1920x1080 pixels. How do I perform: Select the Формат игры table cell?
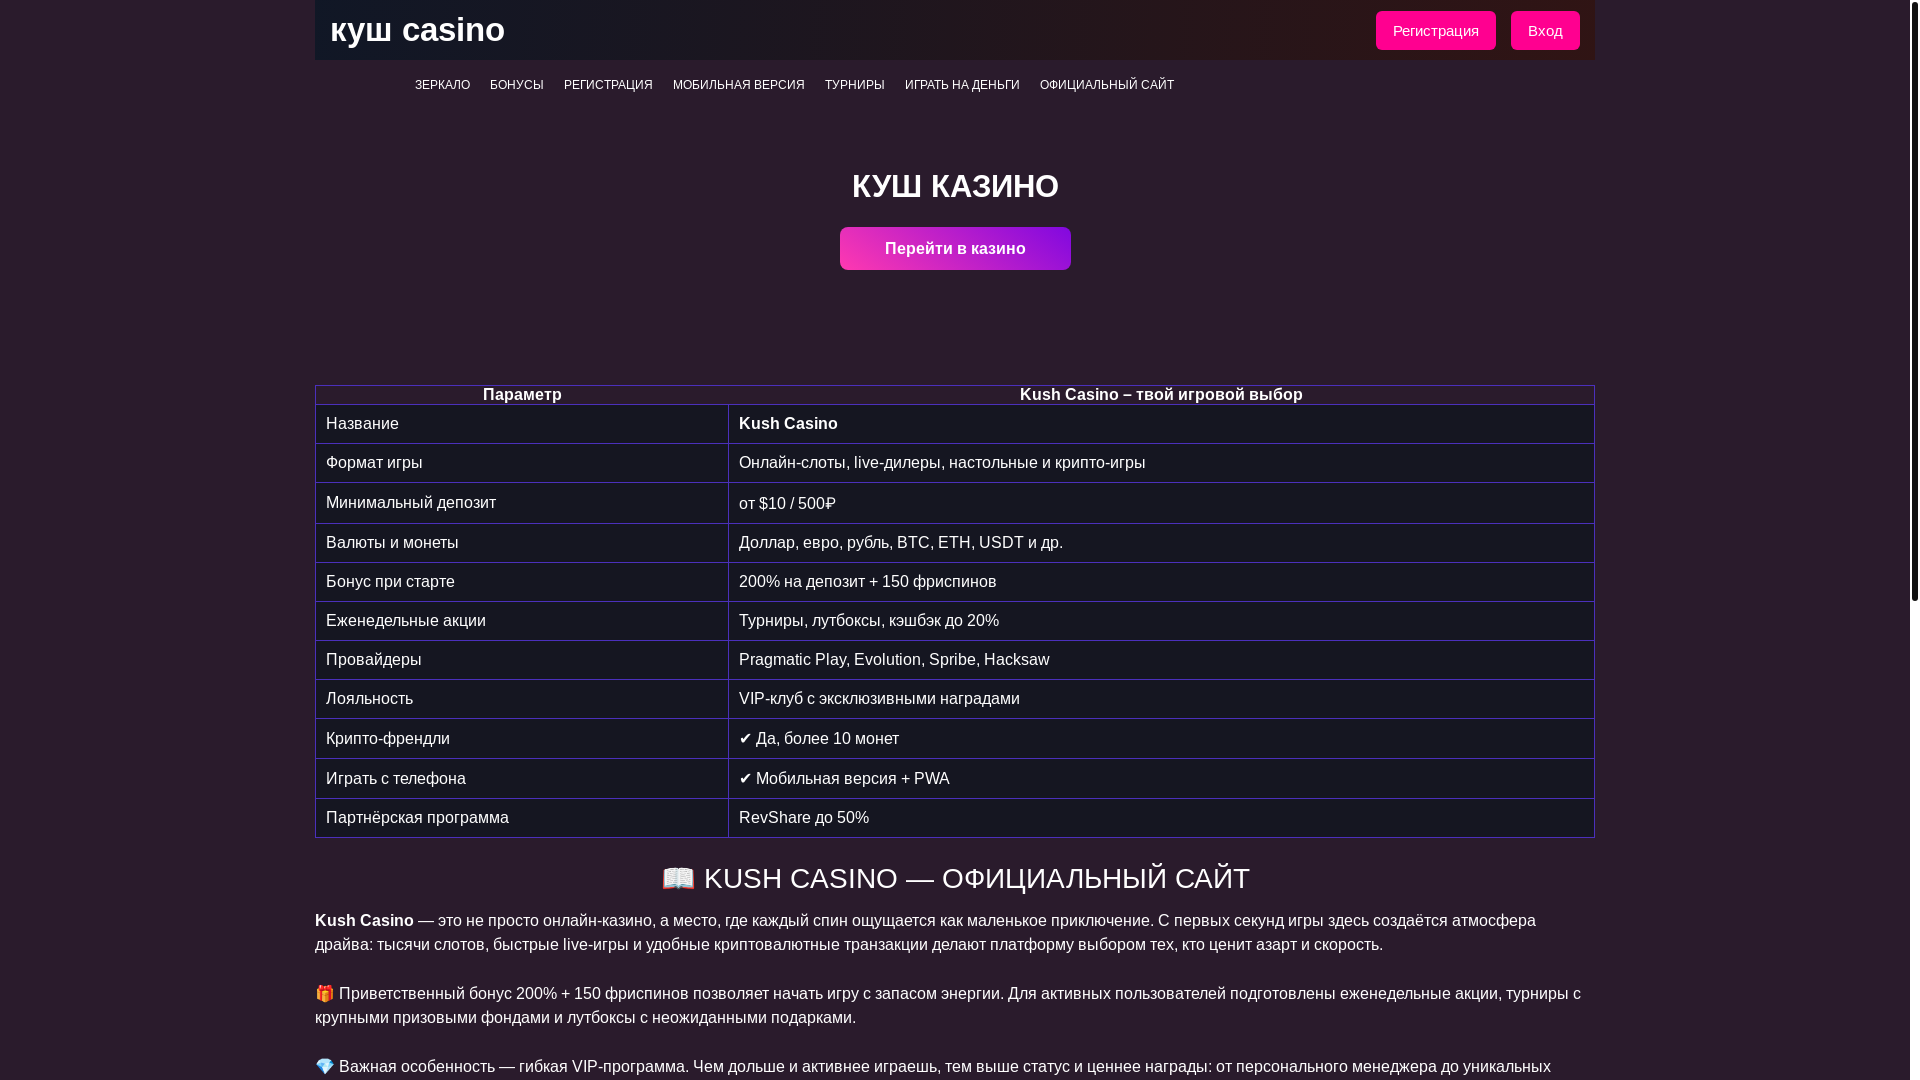tap(522, 463)
